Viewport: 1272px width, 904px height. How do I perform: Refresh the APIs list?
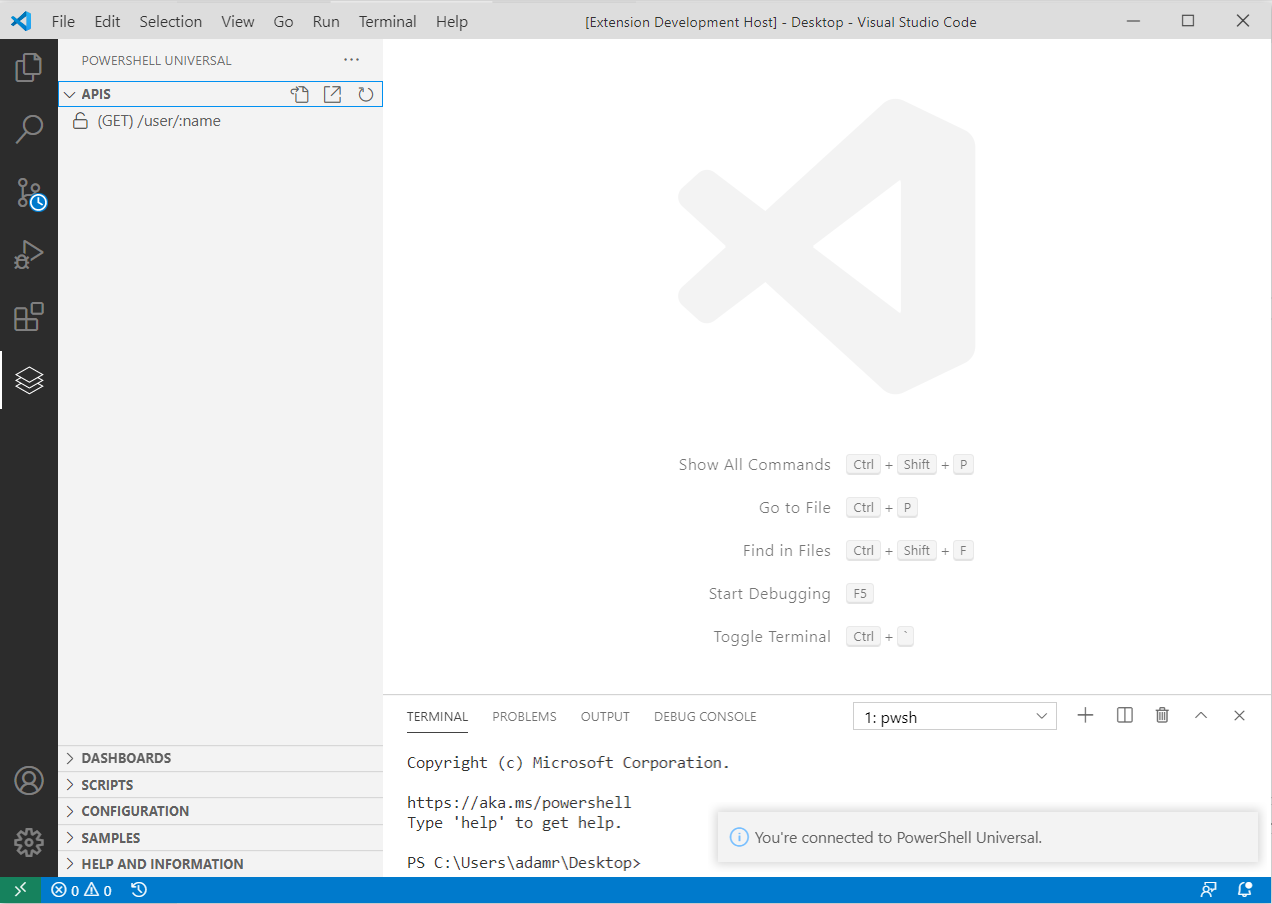[366, 94]
